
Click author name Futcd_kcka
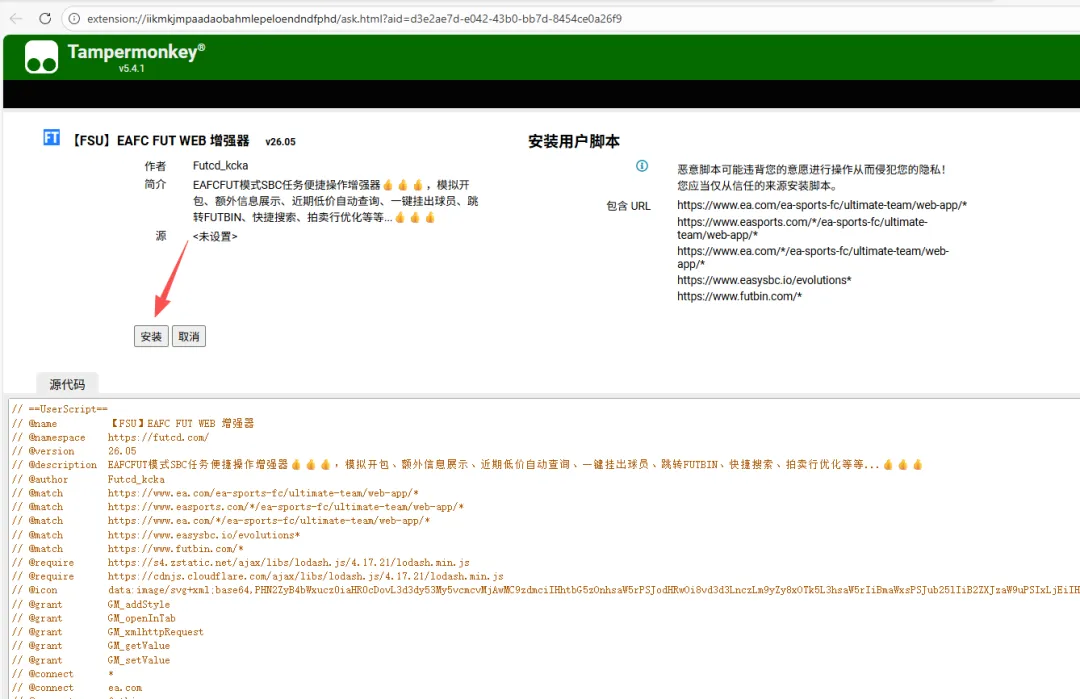[220, 165]
